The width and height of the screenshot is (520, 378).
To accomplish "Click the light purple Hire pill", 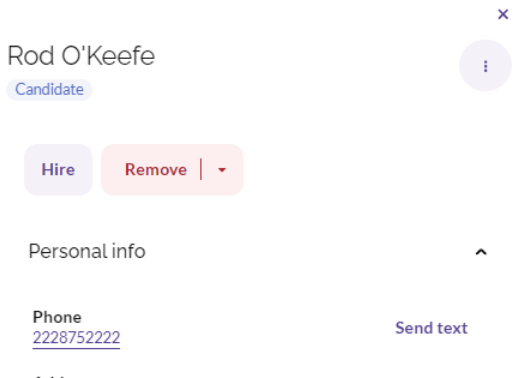I will pos(58,170).
